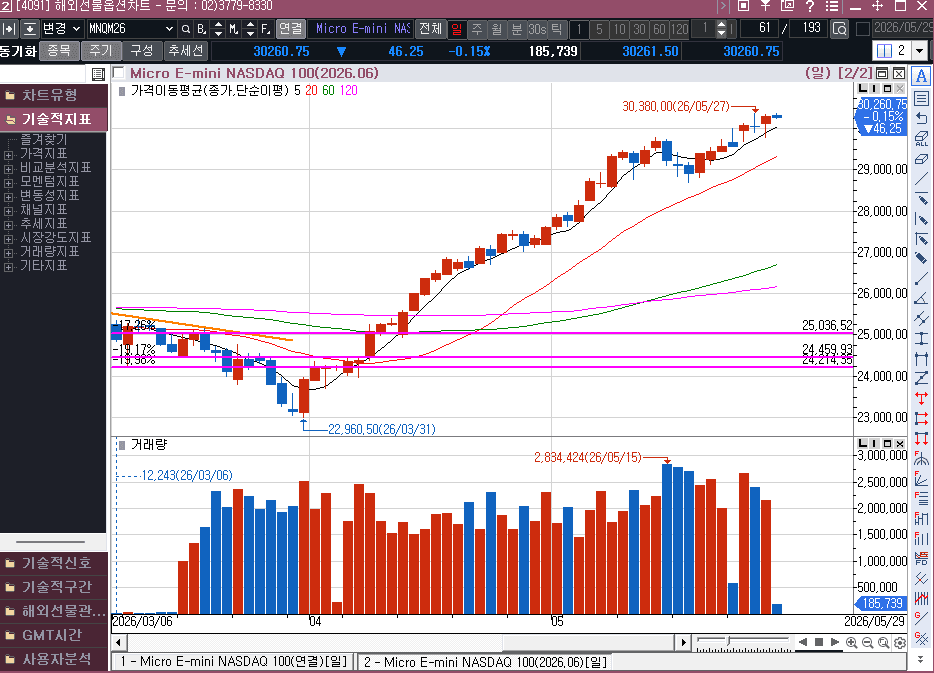Viewport: 934px width, 673px height.
Task: Click the symbol search magnifier icon
Action: pyautogui.click(x=186, y=29)
